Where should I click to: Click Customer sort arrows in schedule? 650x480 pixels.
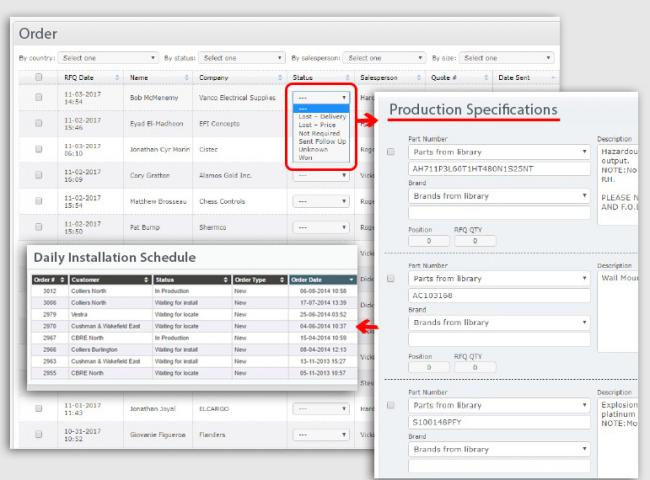146,280
